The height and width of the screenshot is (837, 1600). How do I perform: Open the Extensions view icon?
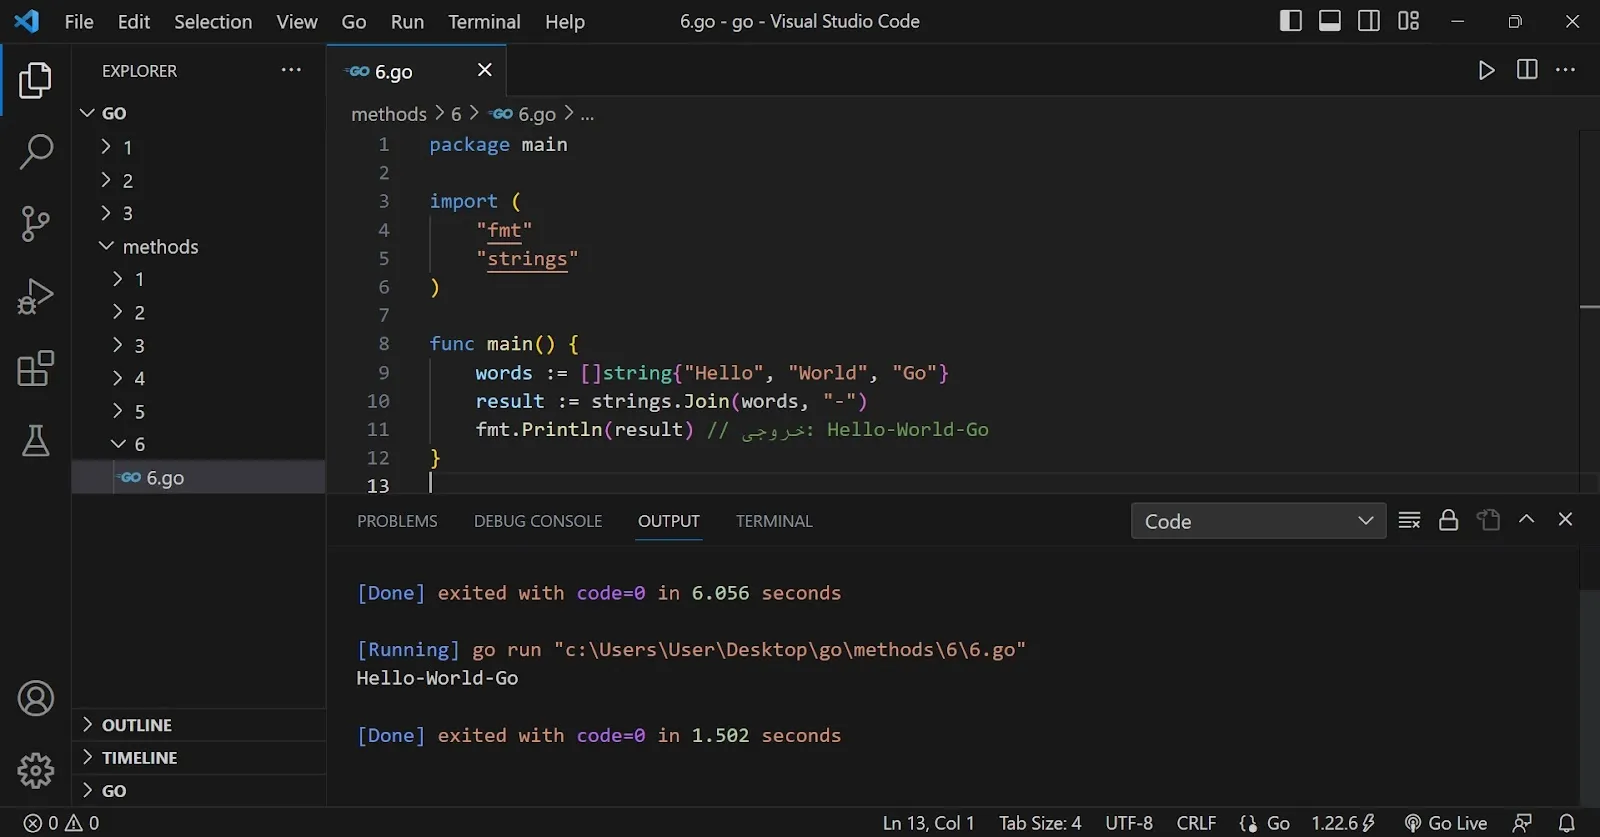[35, 368]
